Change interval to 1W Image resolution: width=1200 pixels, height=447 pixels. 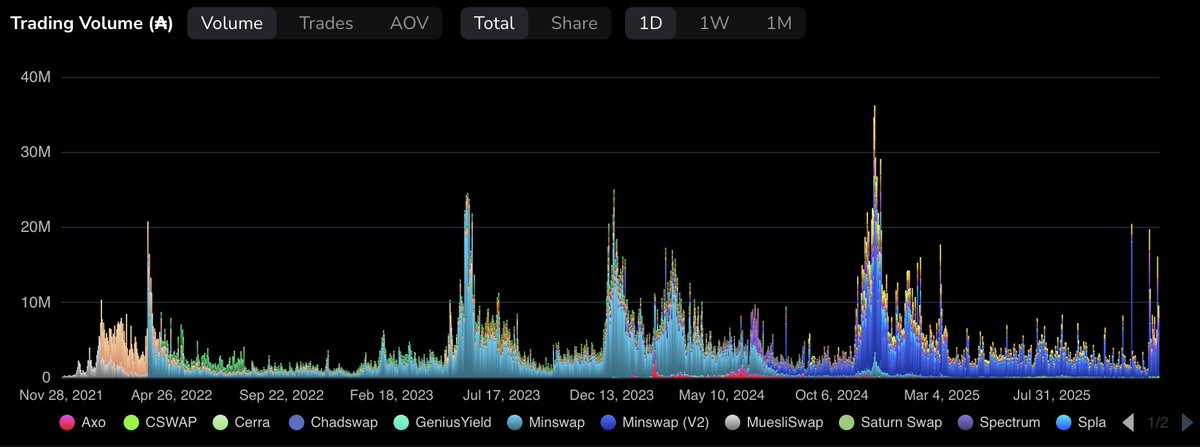pos(713,23)
